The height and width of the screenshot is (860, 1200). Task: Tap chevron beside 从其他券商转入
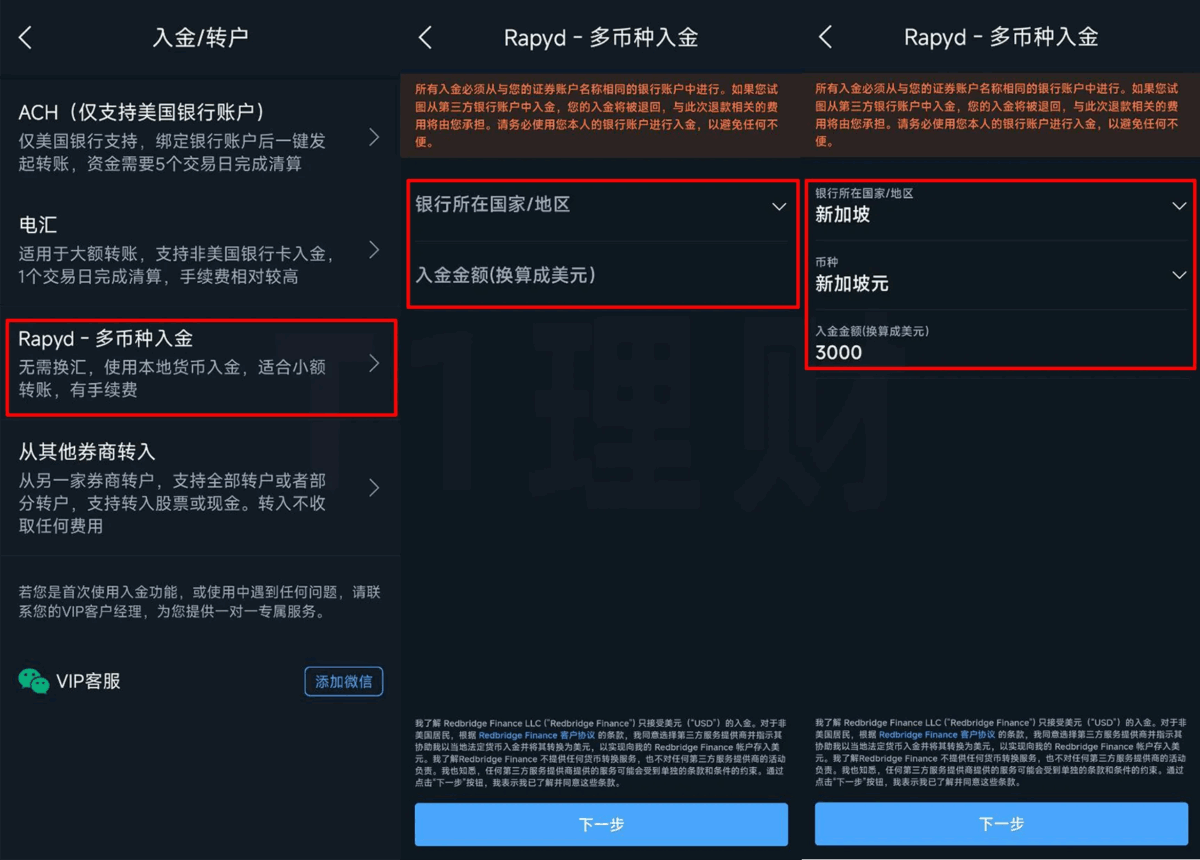374,488
